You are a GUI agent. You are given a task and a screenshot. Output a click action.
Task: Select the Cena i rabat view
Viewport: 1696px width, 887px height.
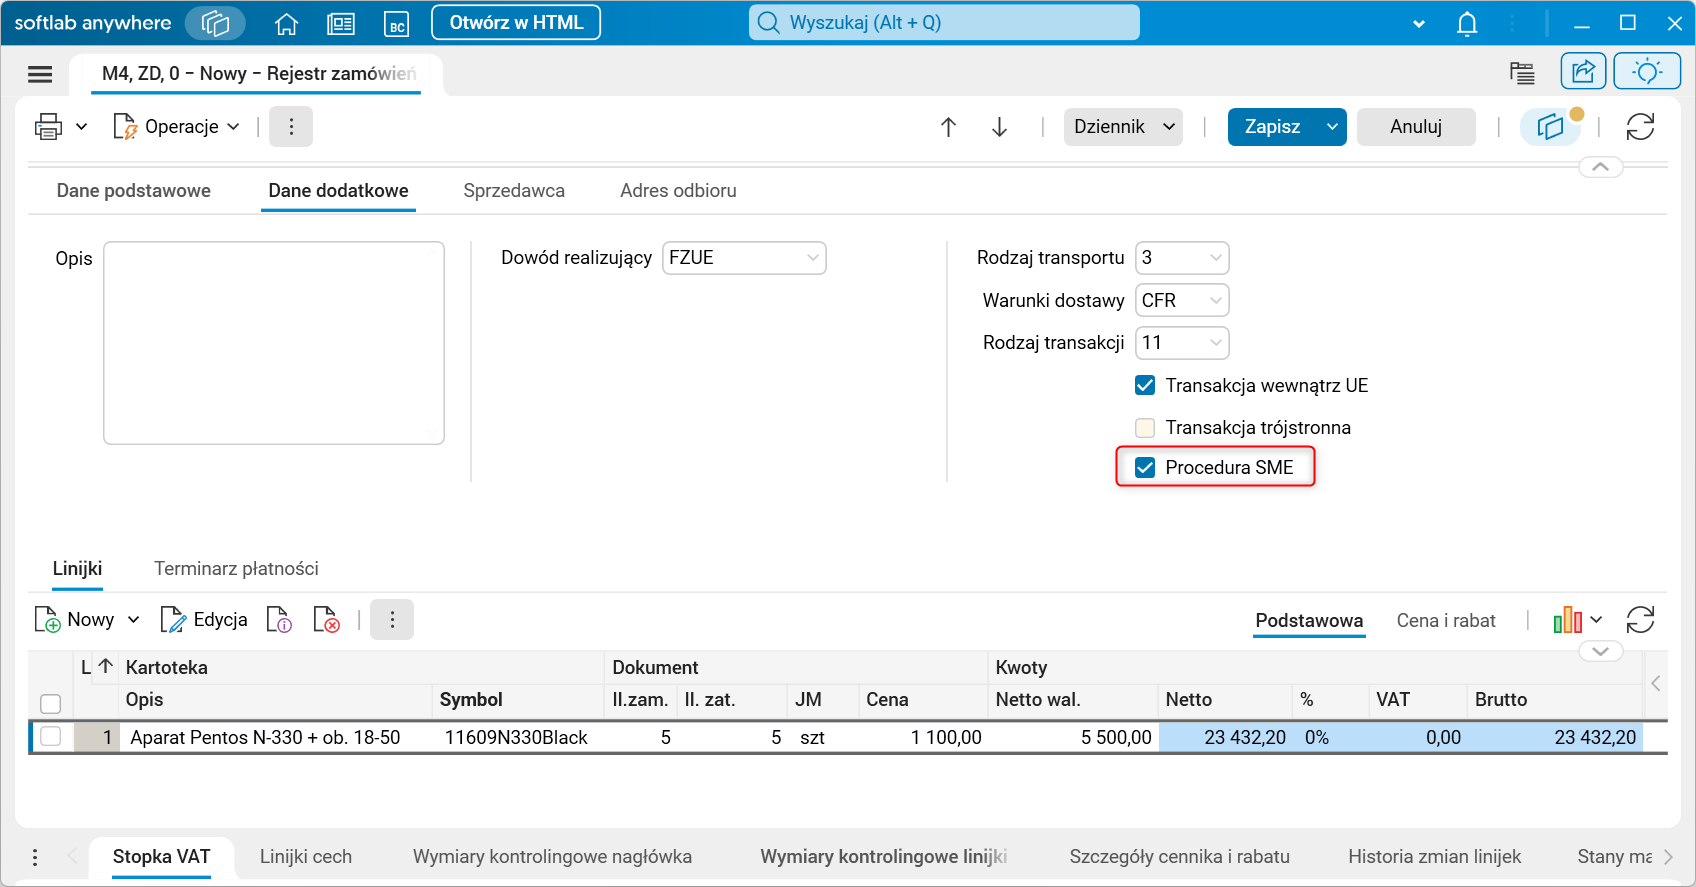[x=1446, y=621]
